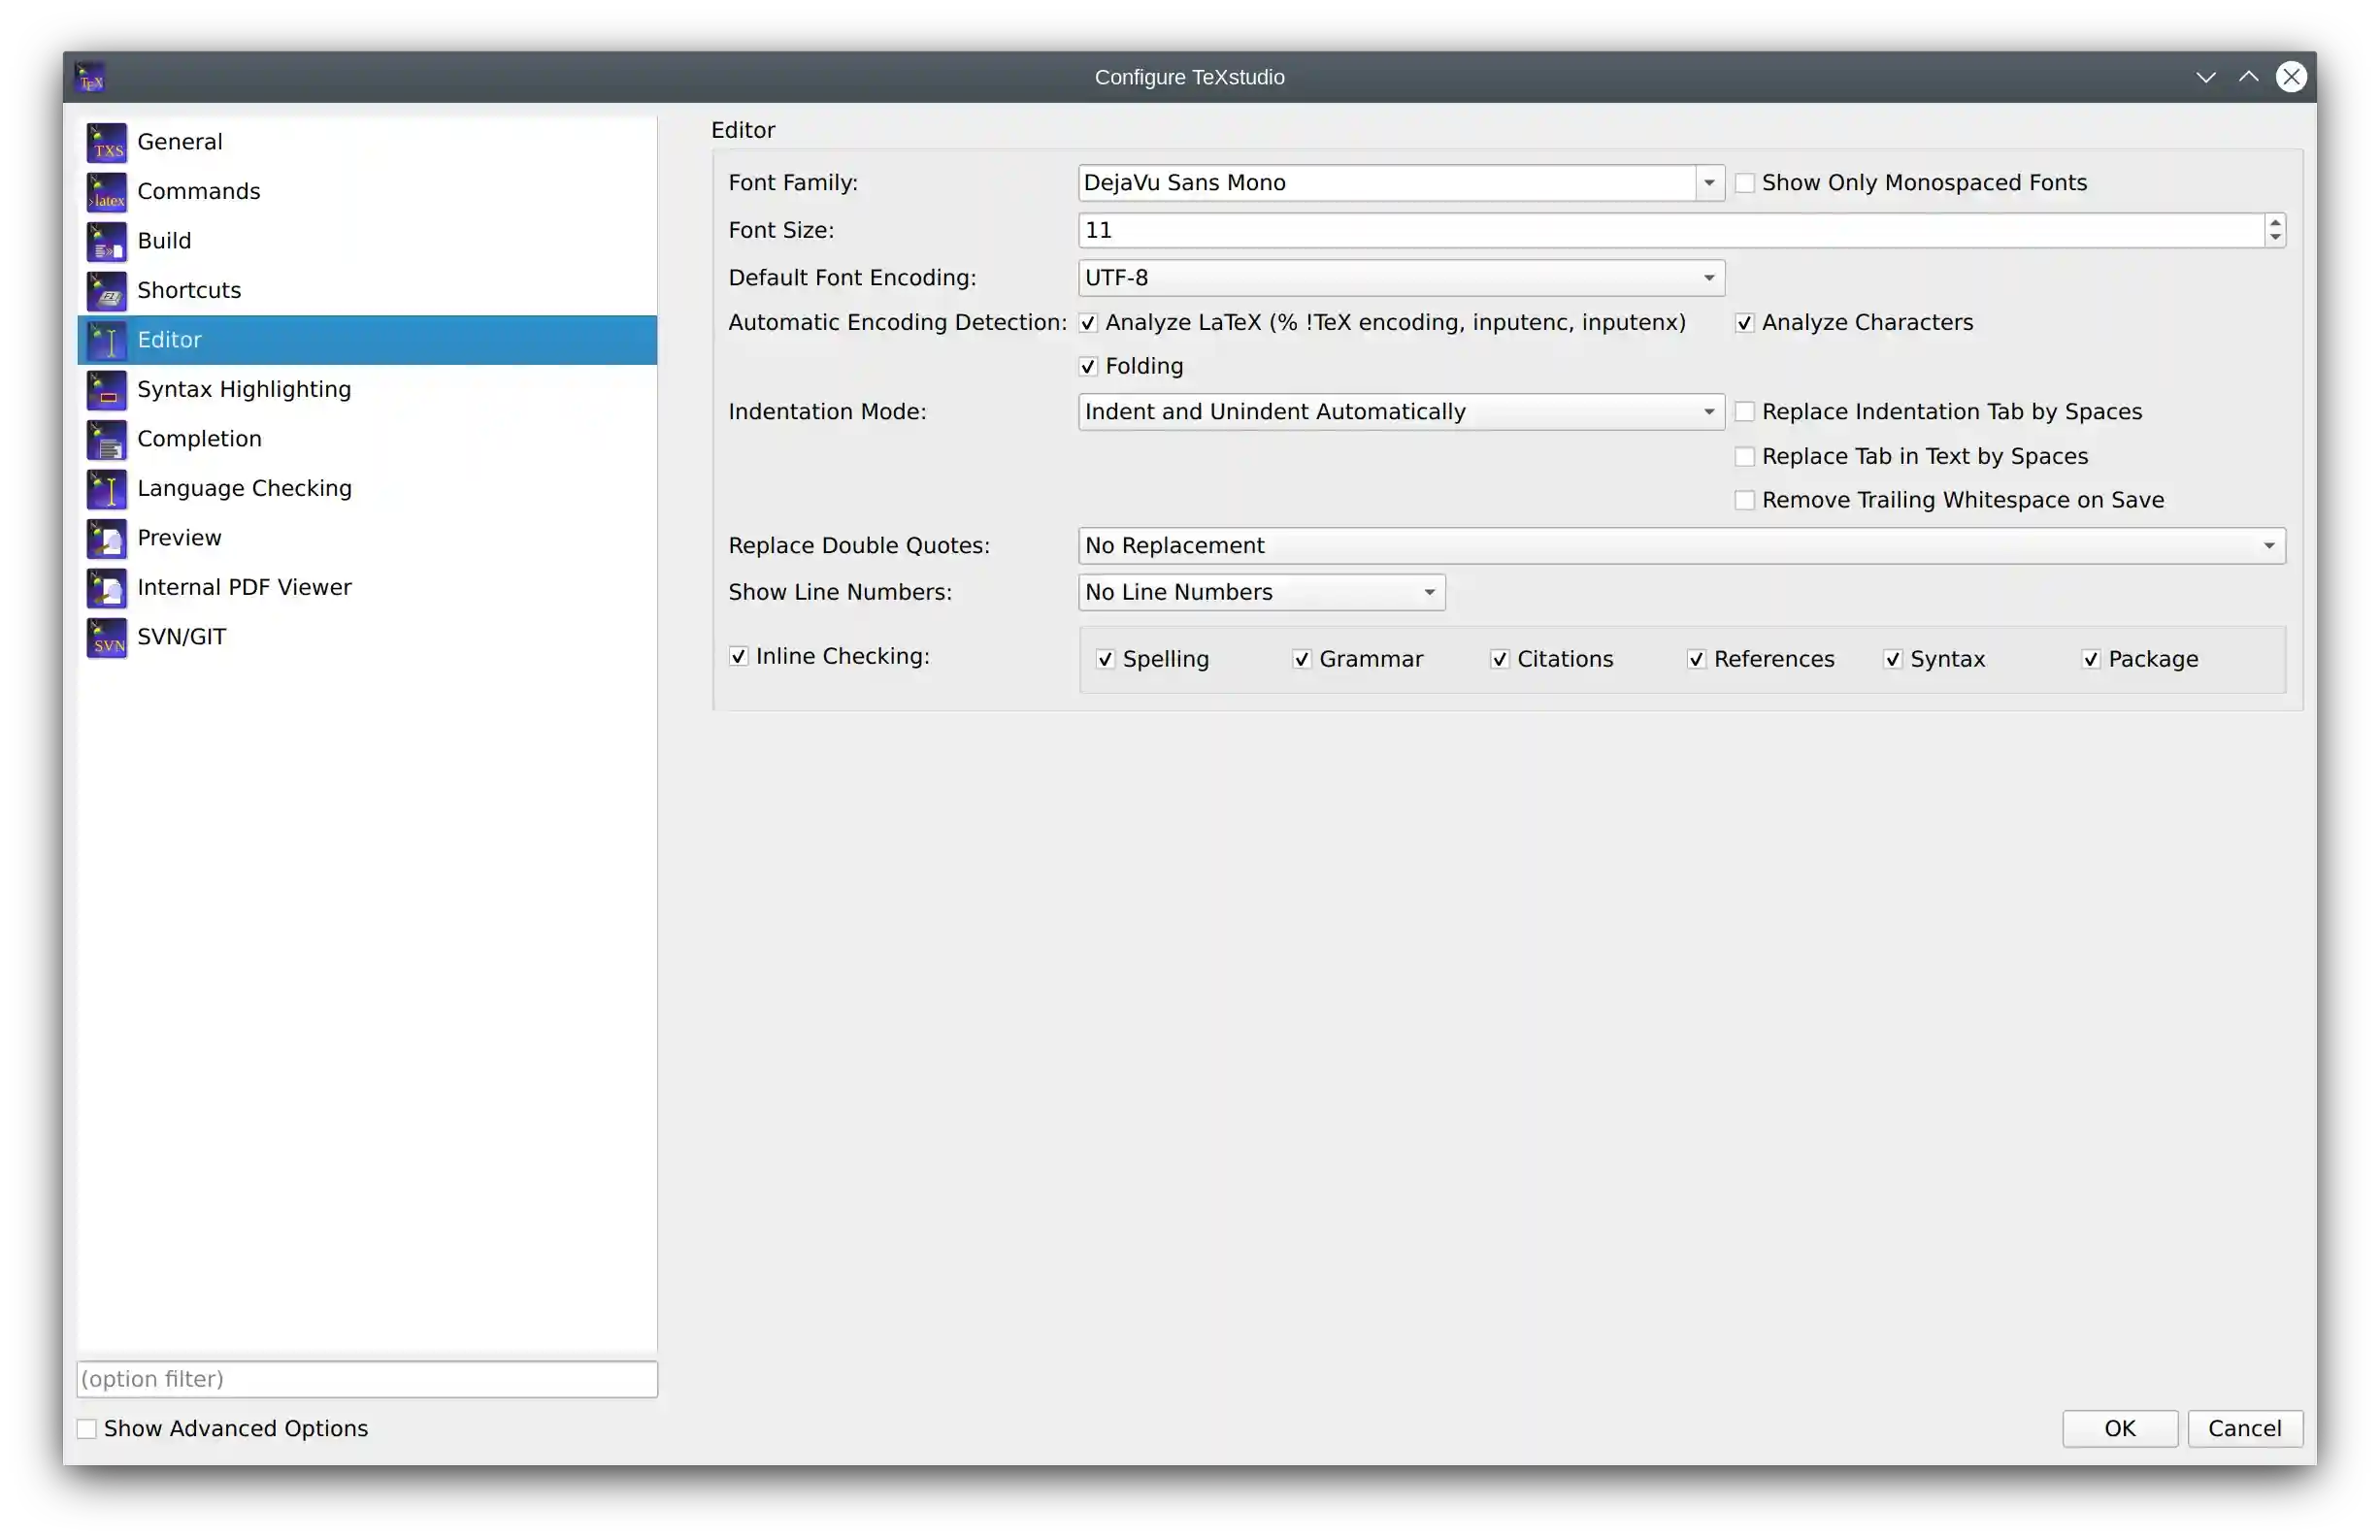Enable Show Only Monospaced Fonts
The height and width of the screenshot is (1540, 2380).
pyautogui.click(x=1745, y=182)
